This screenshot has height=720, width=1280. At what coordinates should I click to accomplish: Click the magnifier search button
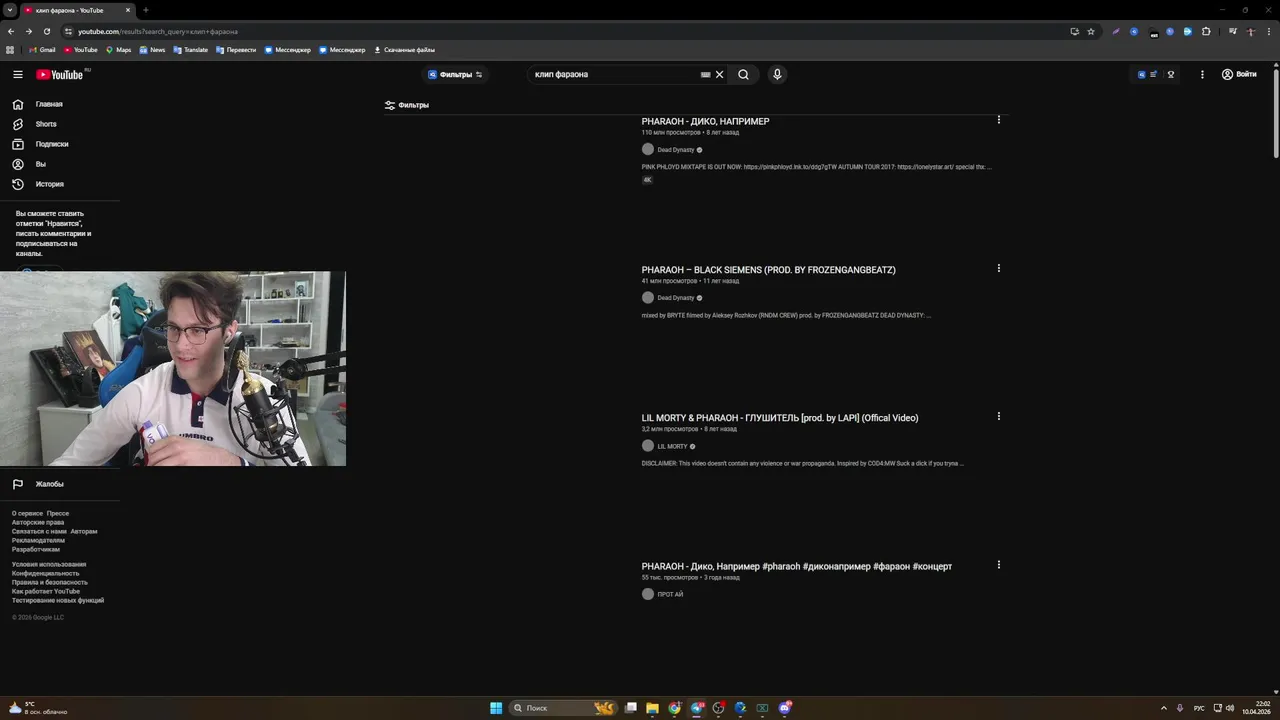click(x=743, y=74)
